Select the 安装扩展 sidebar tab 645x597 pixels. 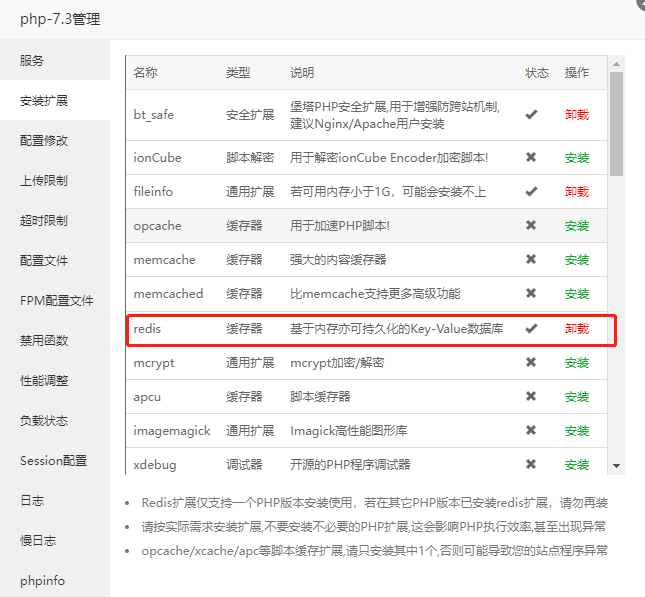(55, 100)
